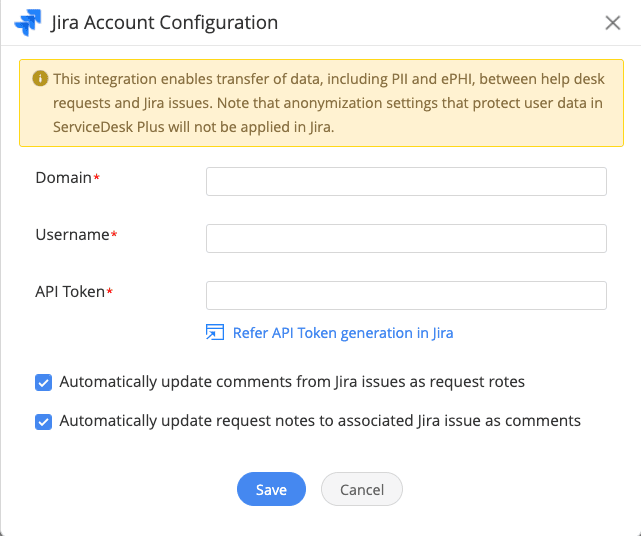
Task: Click into the Username input box
Action: 406,238
